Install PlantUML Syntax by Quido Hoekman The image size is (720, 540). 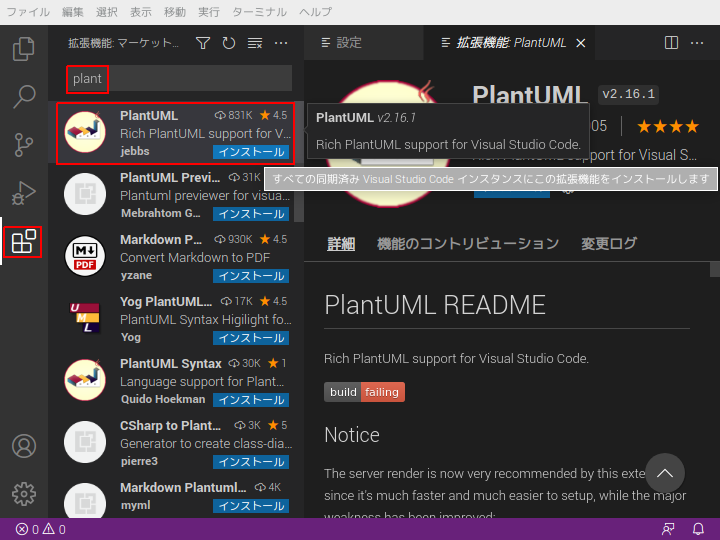coord(251,400)
